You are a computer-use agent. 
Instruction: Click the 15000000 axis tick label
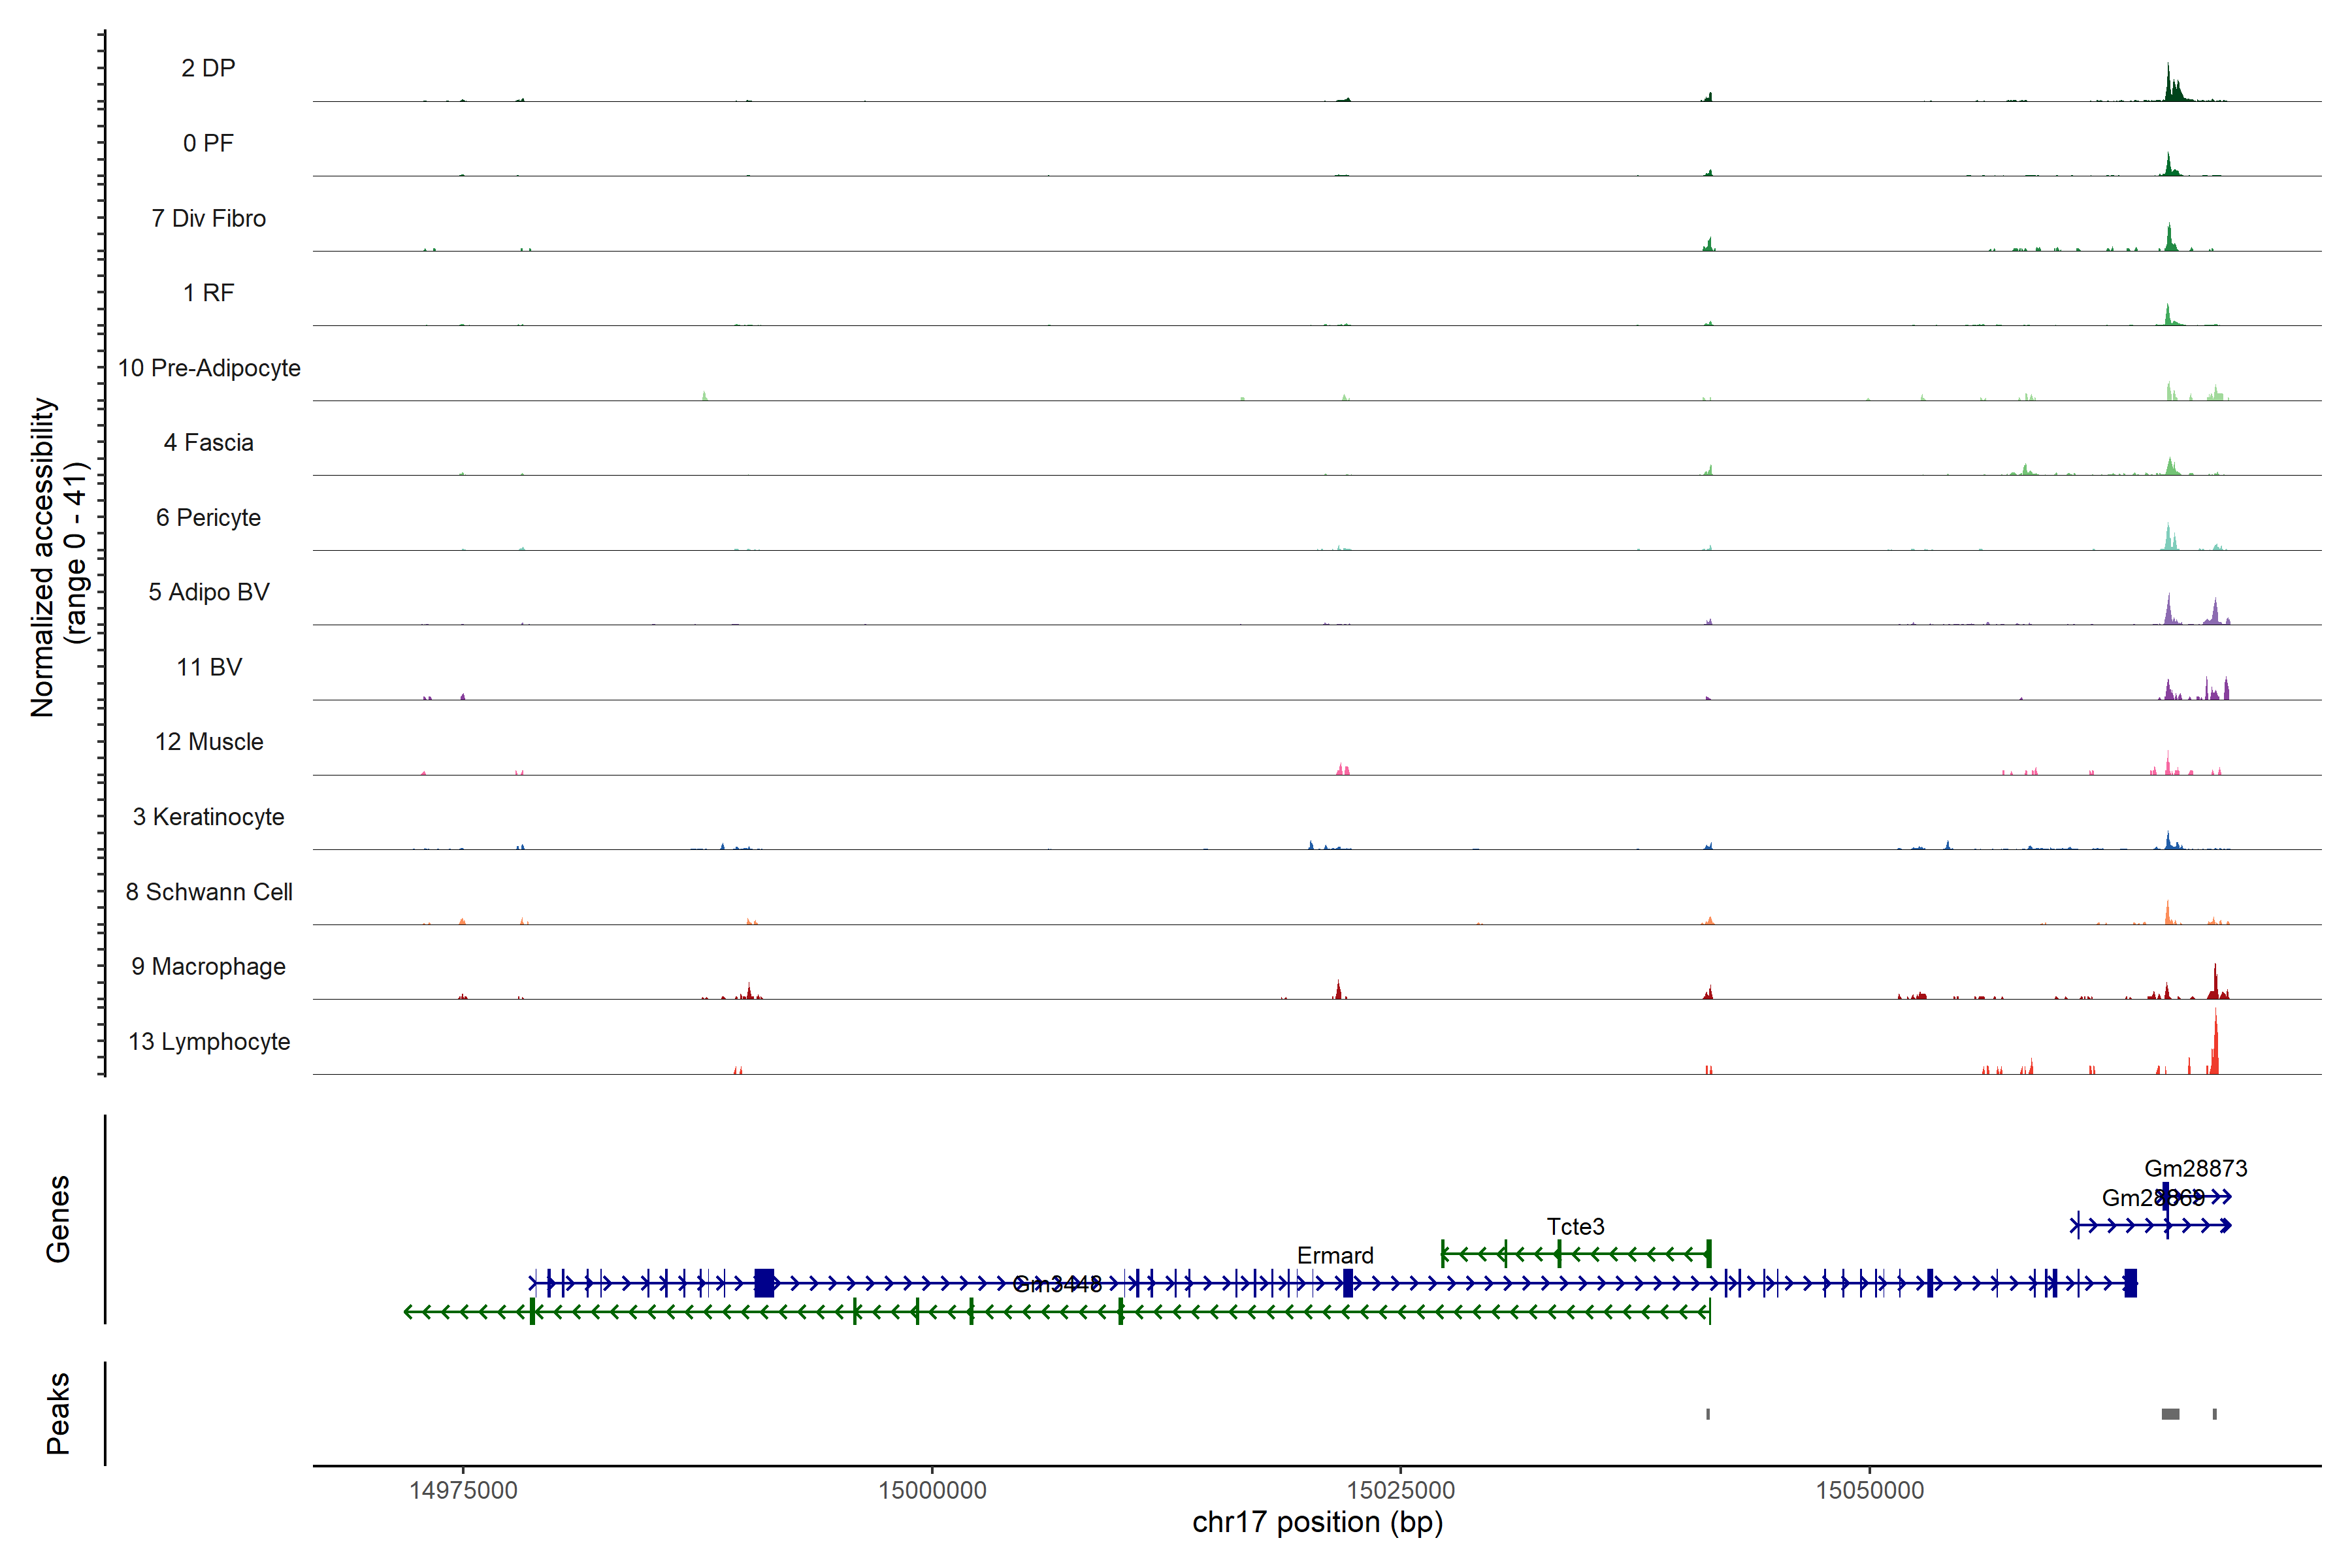click(932, 1490)
